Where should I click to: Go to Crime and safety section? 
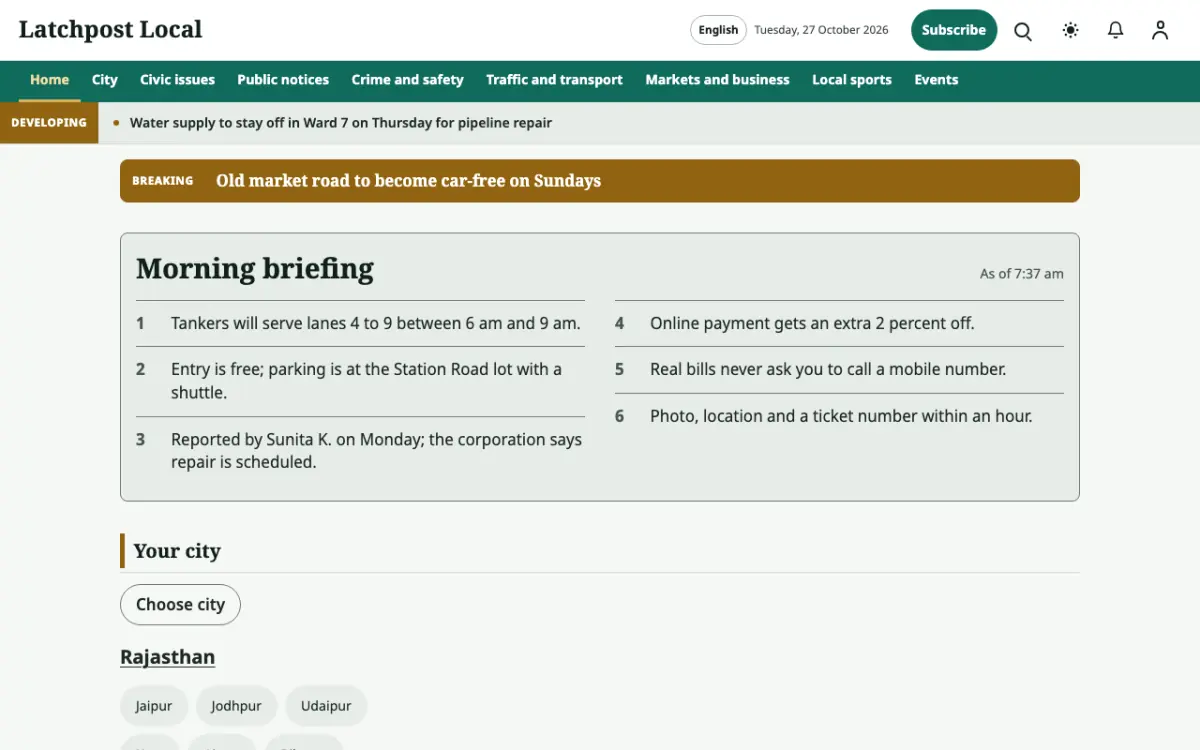[408, 80]
